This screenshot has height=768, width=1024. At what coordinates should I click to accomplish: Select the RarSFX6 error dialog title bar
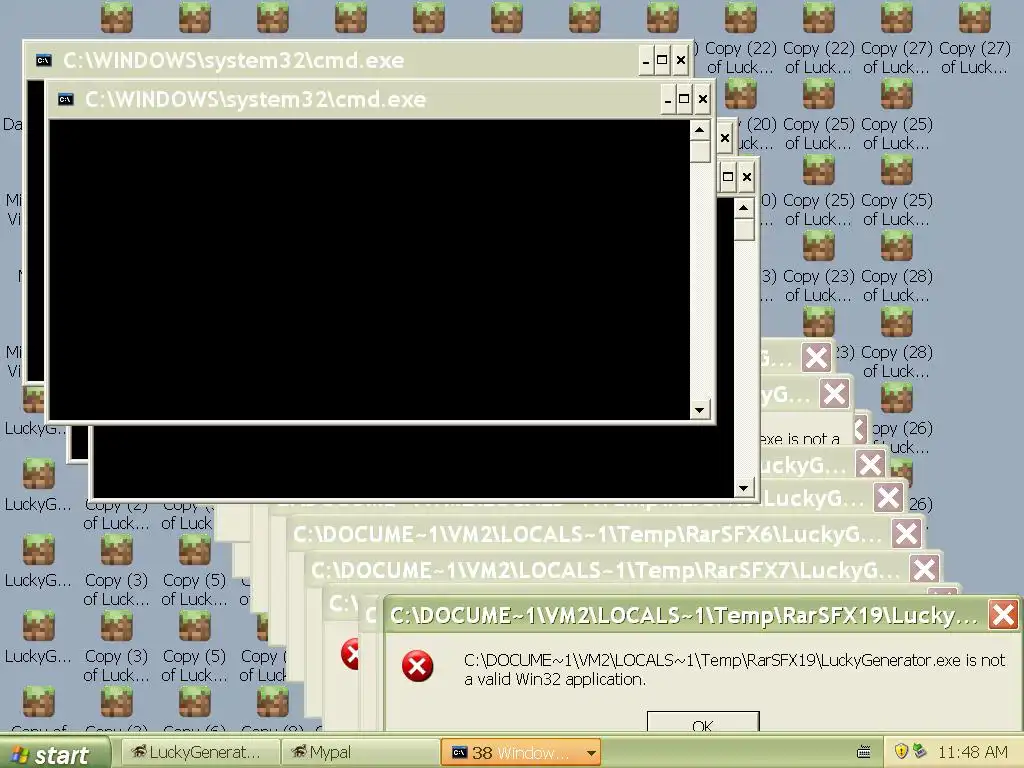pyautogui.click(x=586, y=534)
